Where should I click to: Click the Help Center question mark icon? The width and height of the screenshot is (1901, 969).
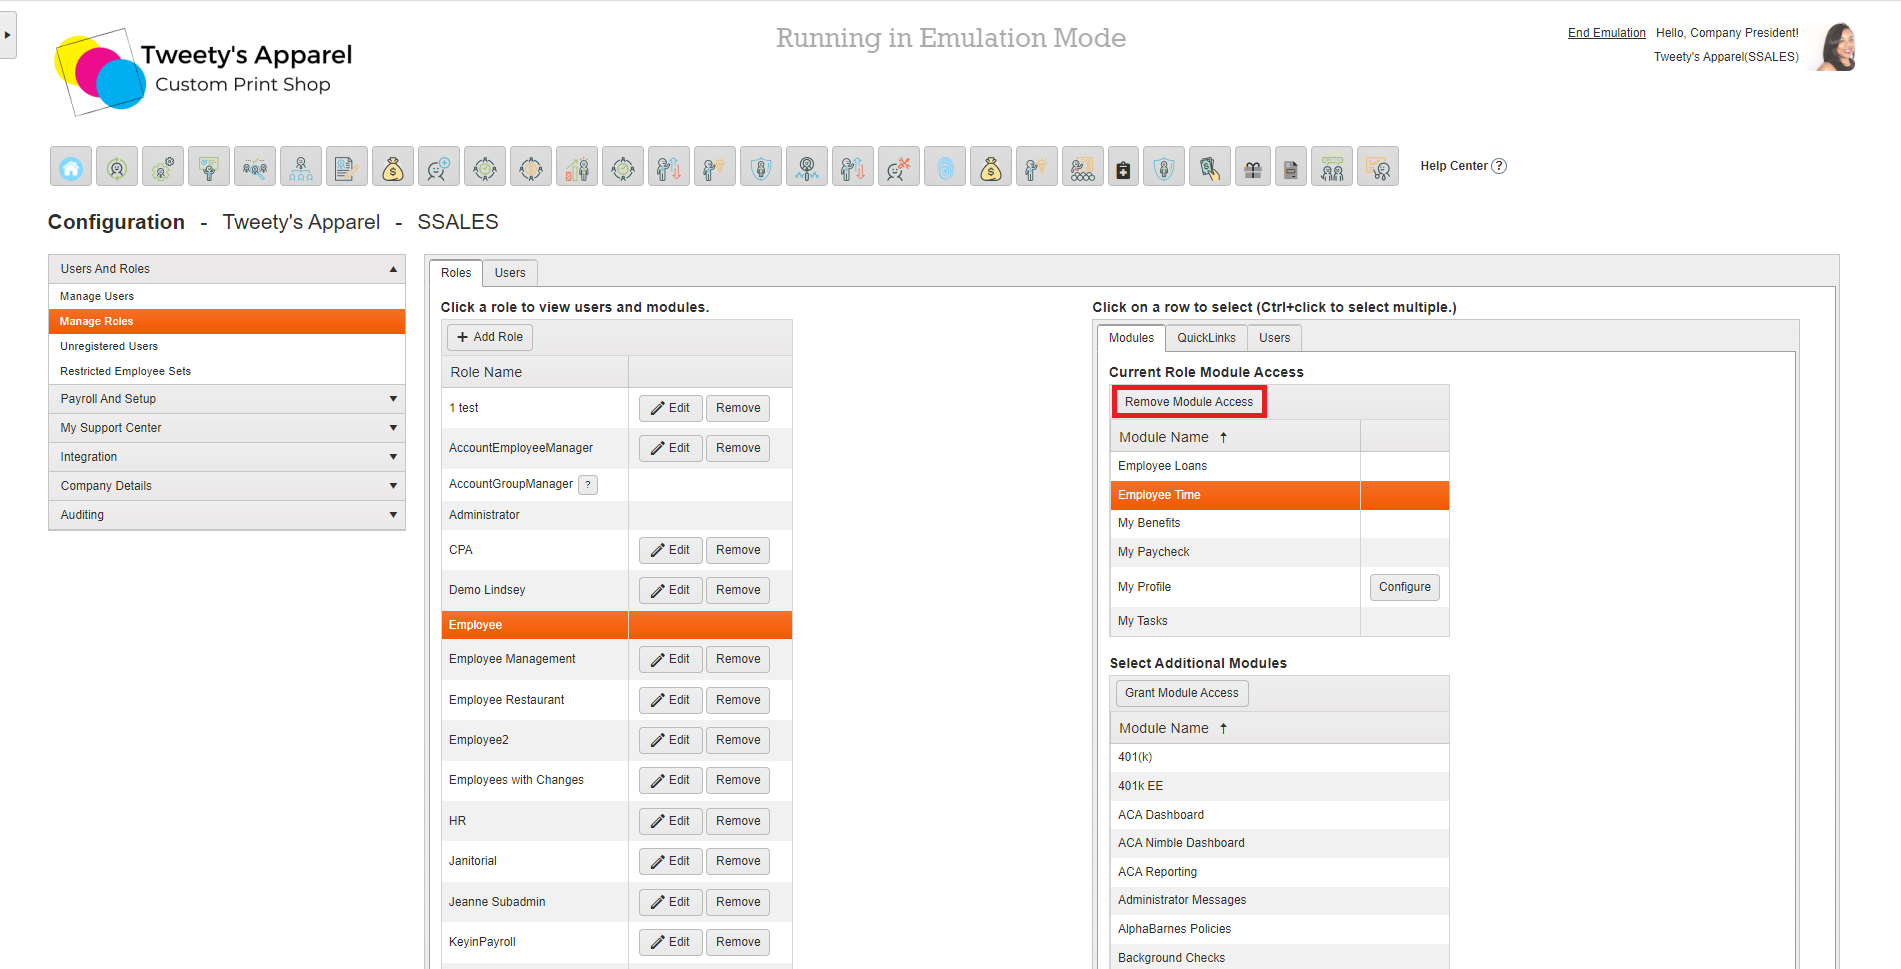1499,166
